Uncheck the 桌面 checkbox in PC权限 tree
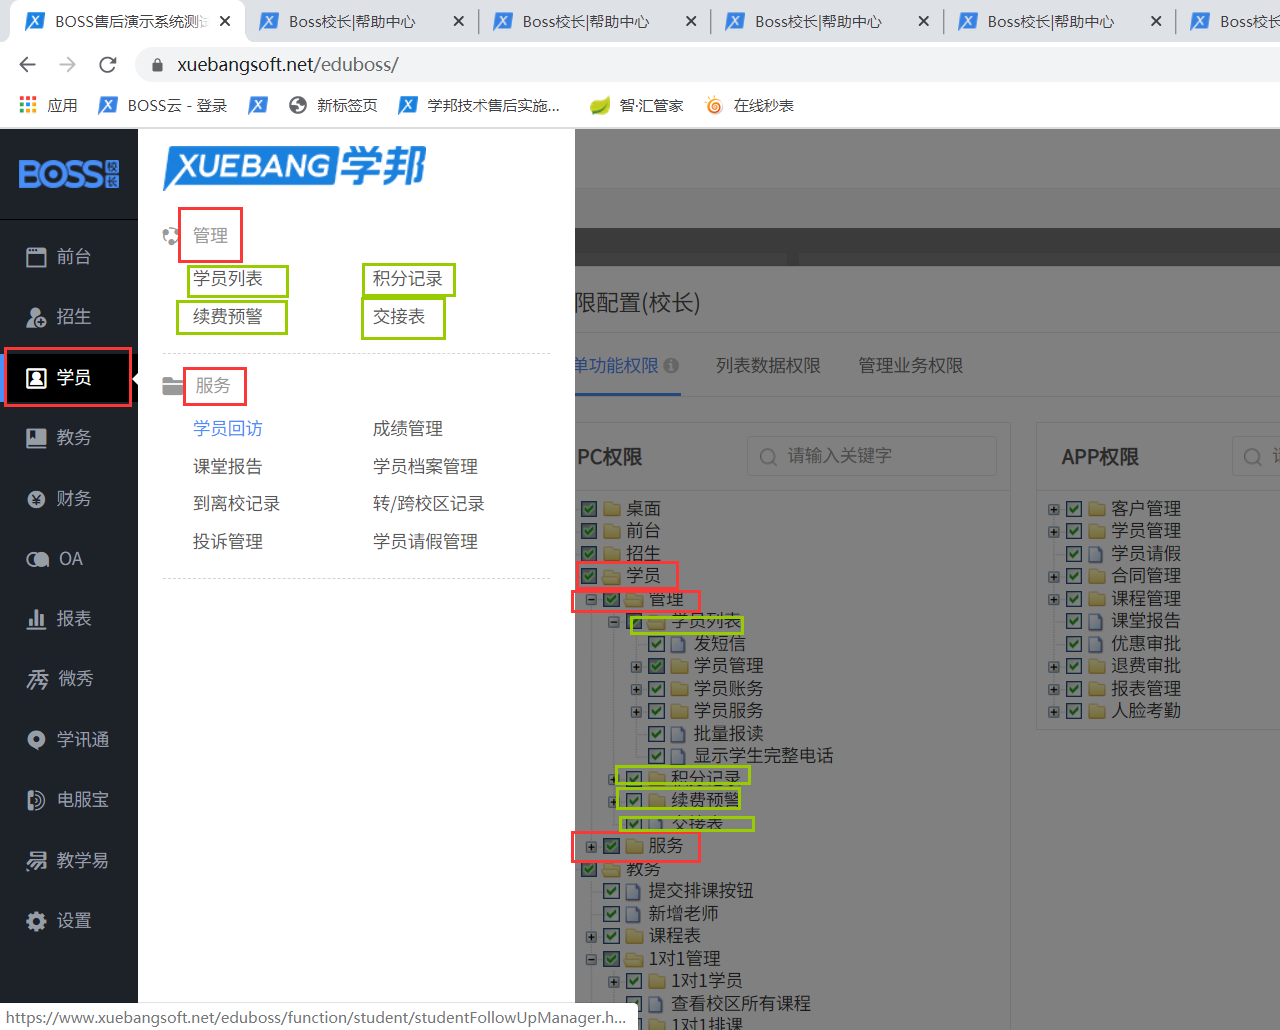This screenshot has height=1030, width=1280. pos(589,509)
